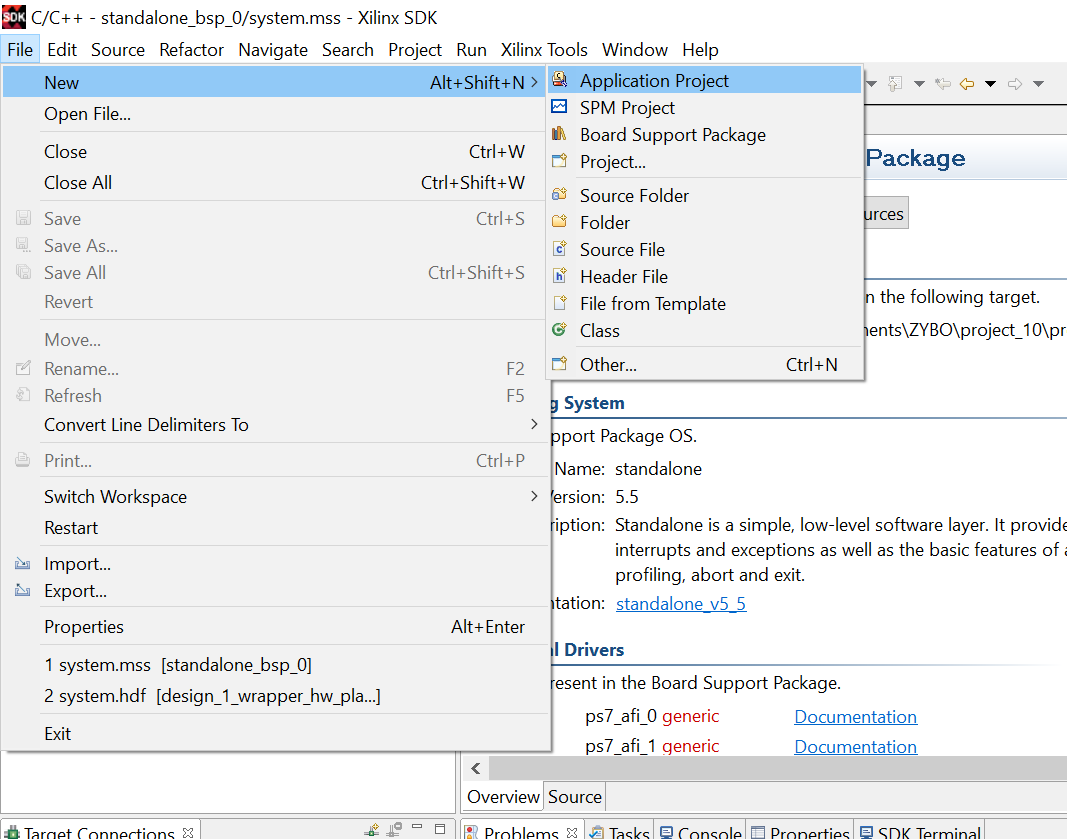Open Documentation link for ps7_afi_1
Viewport: 1067px width, 839px height.
click(855, 746)
